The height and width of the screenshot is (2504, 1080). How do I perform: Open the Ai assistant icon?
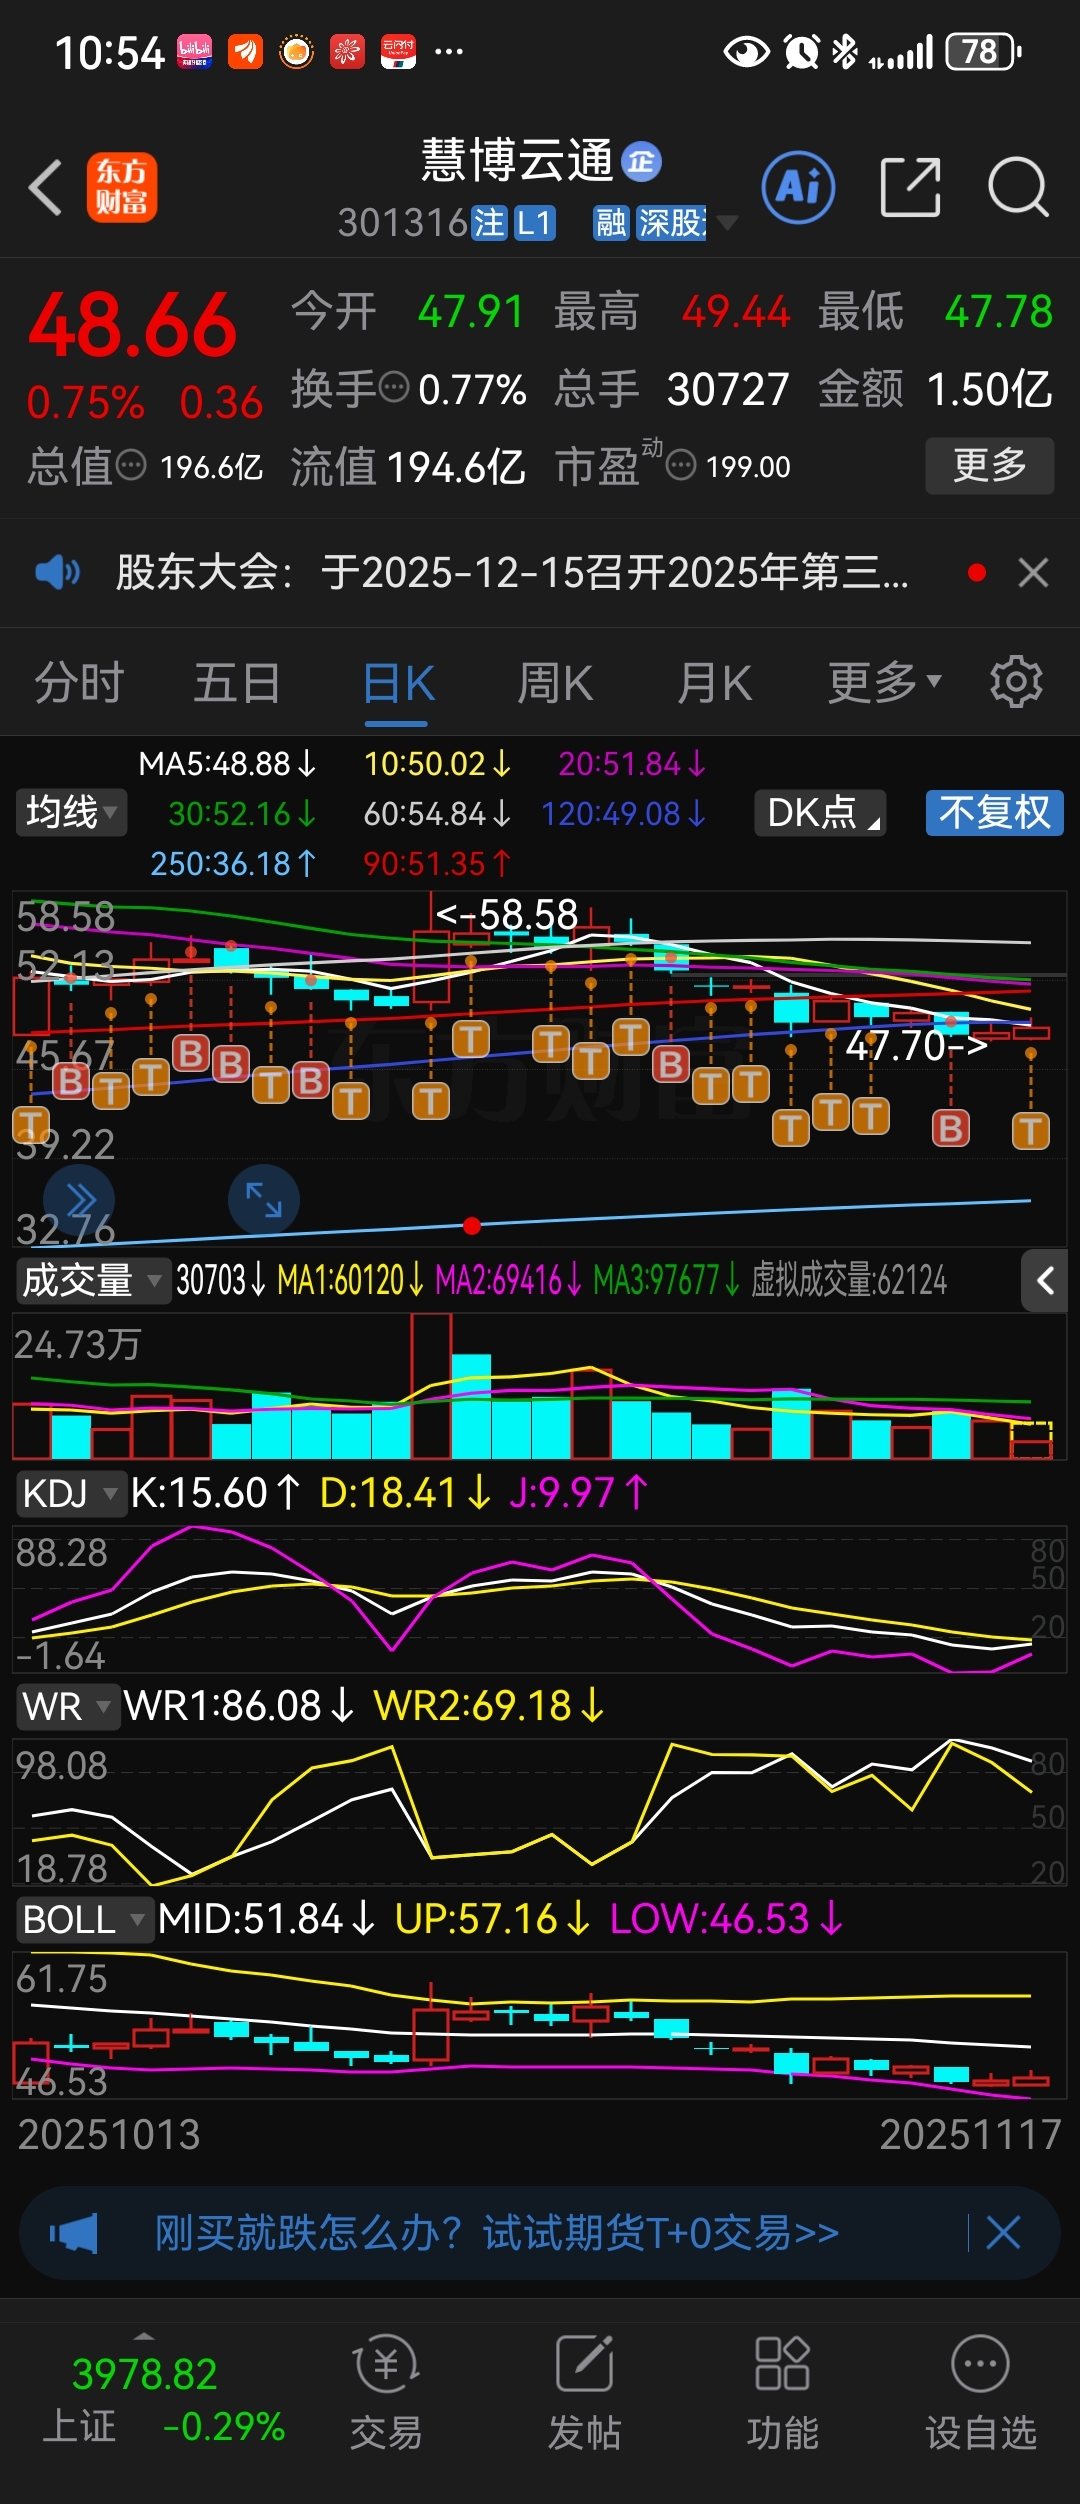798,187
